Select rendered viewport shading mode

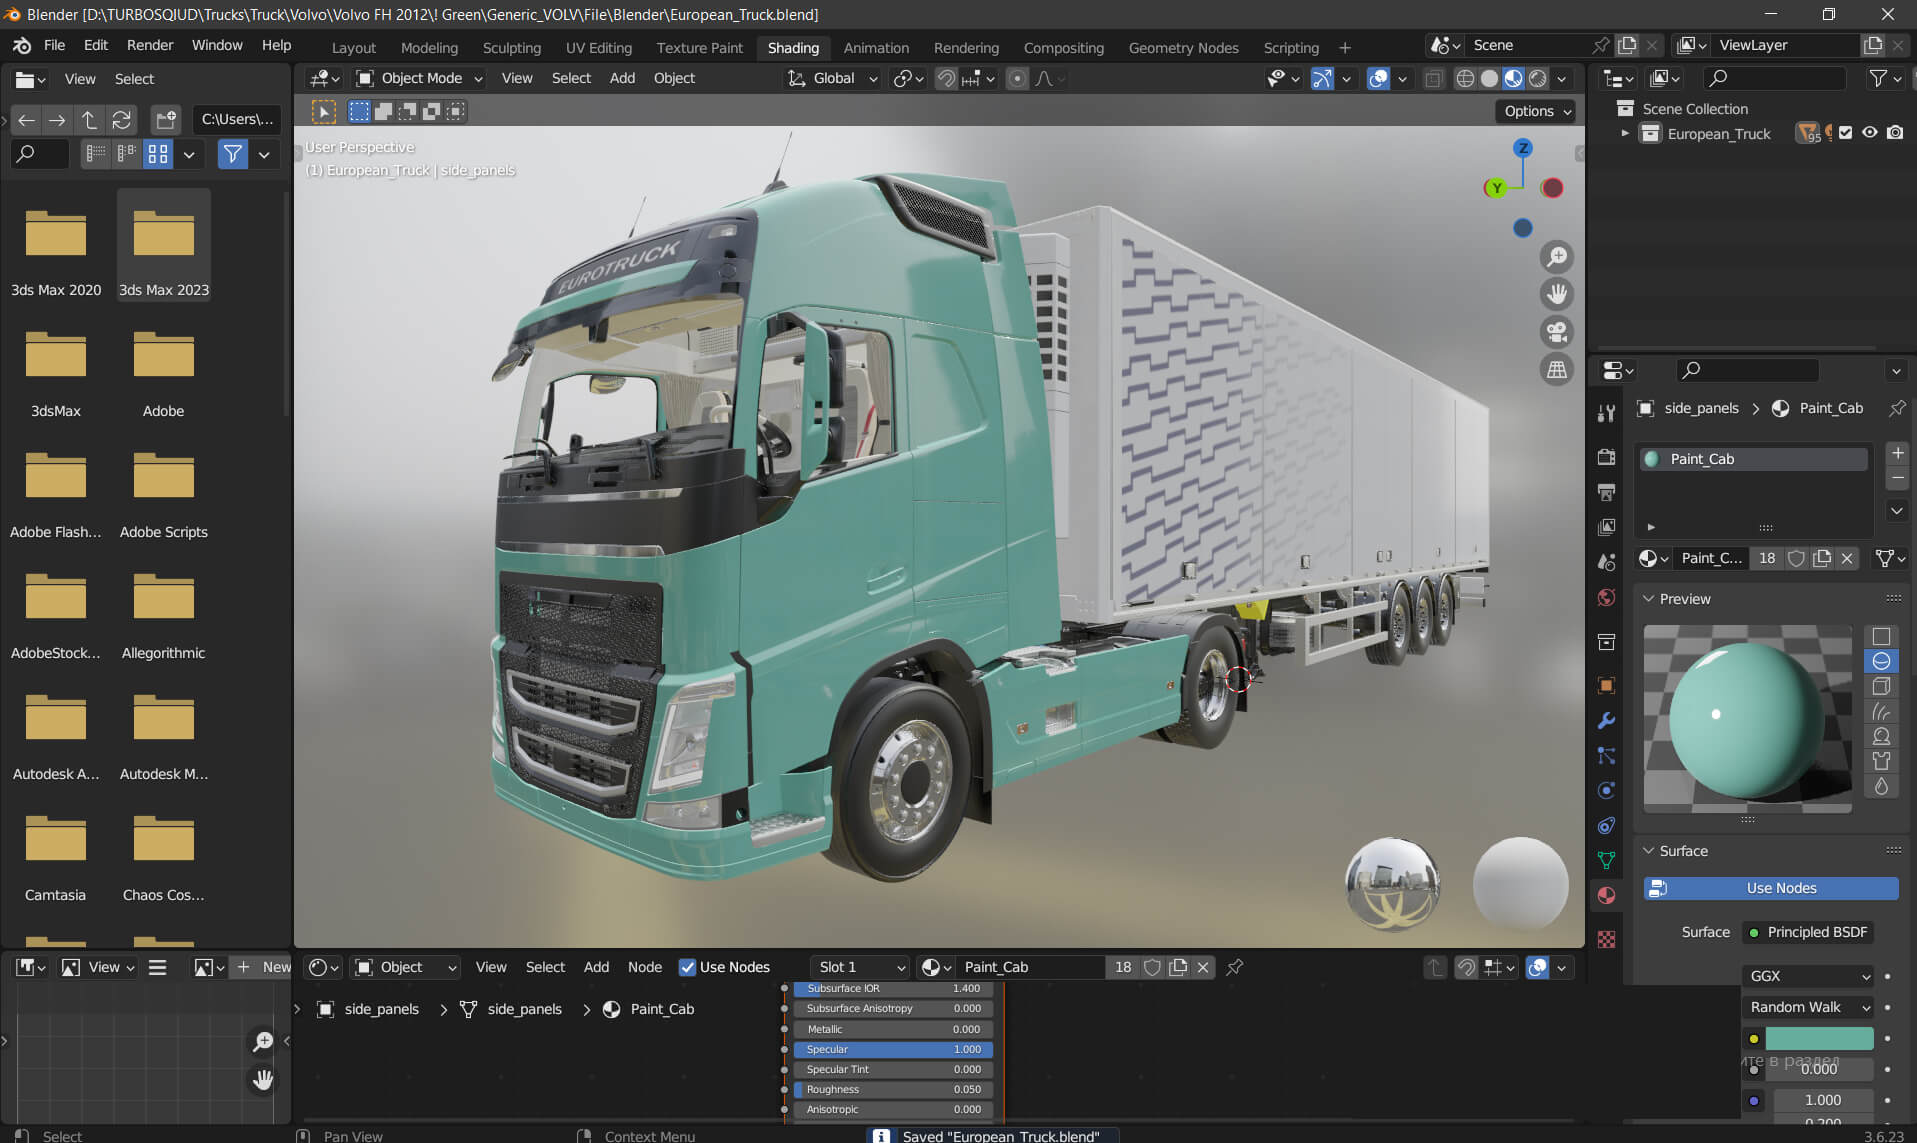coord(1538,78)
